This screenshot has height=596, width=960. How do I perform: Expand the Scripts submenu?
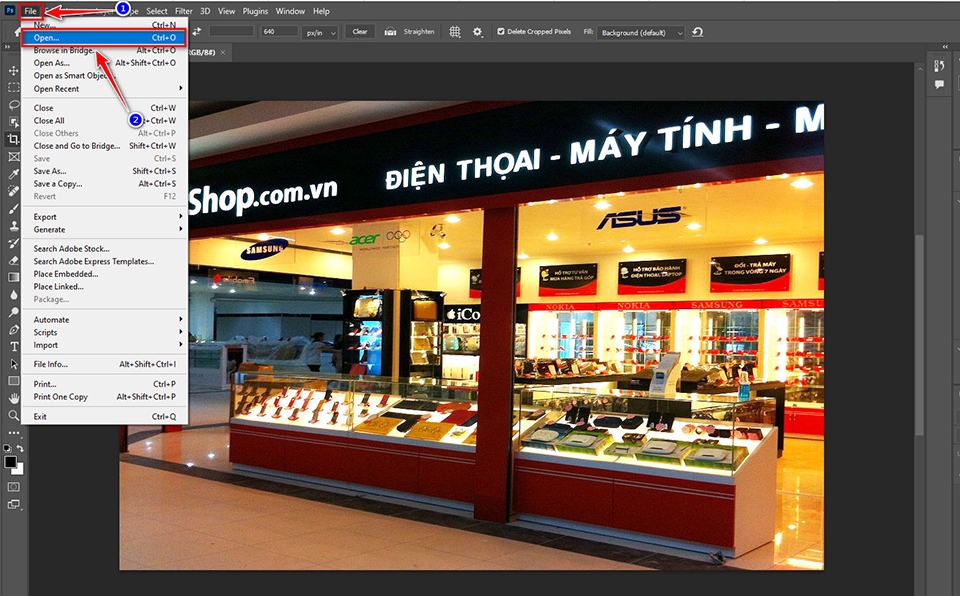(105, 333)
